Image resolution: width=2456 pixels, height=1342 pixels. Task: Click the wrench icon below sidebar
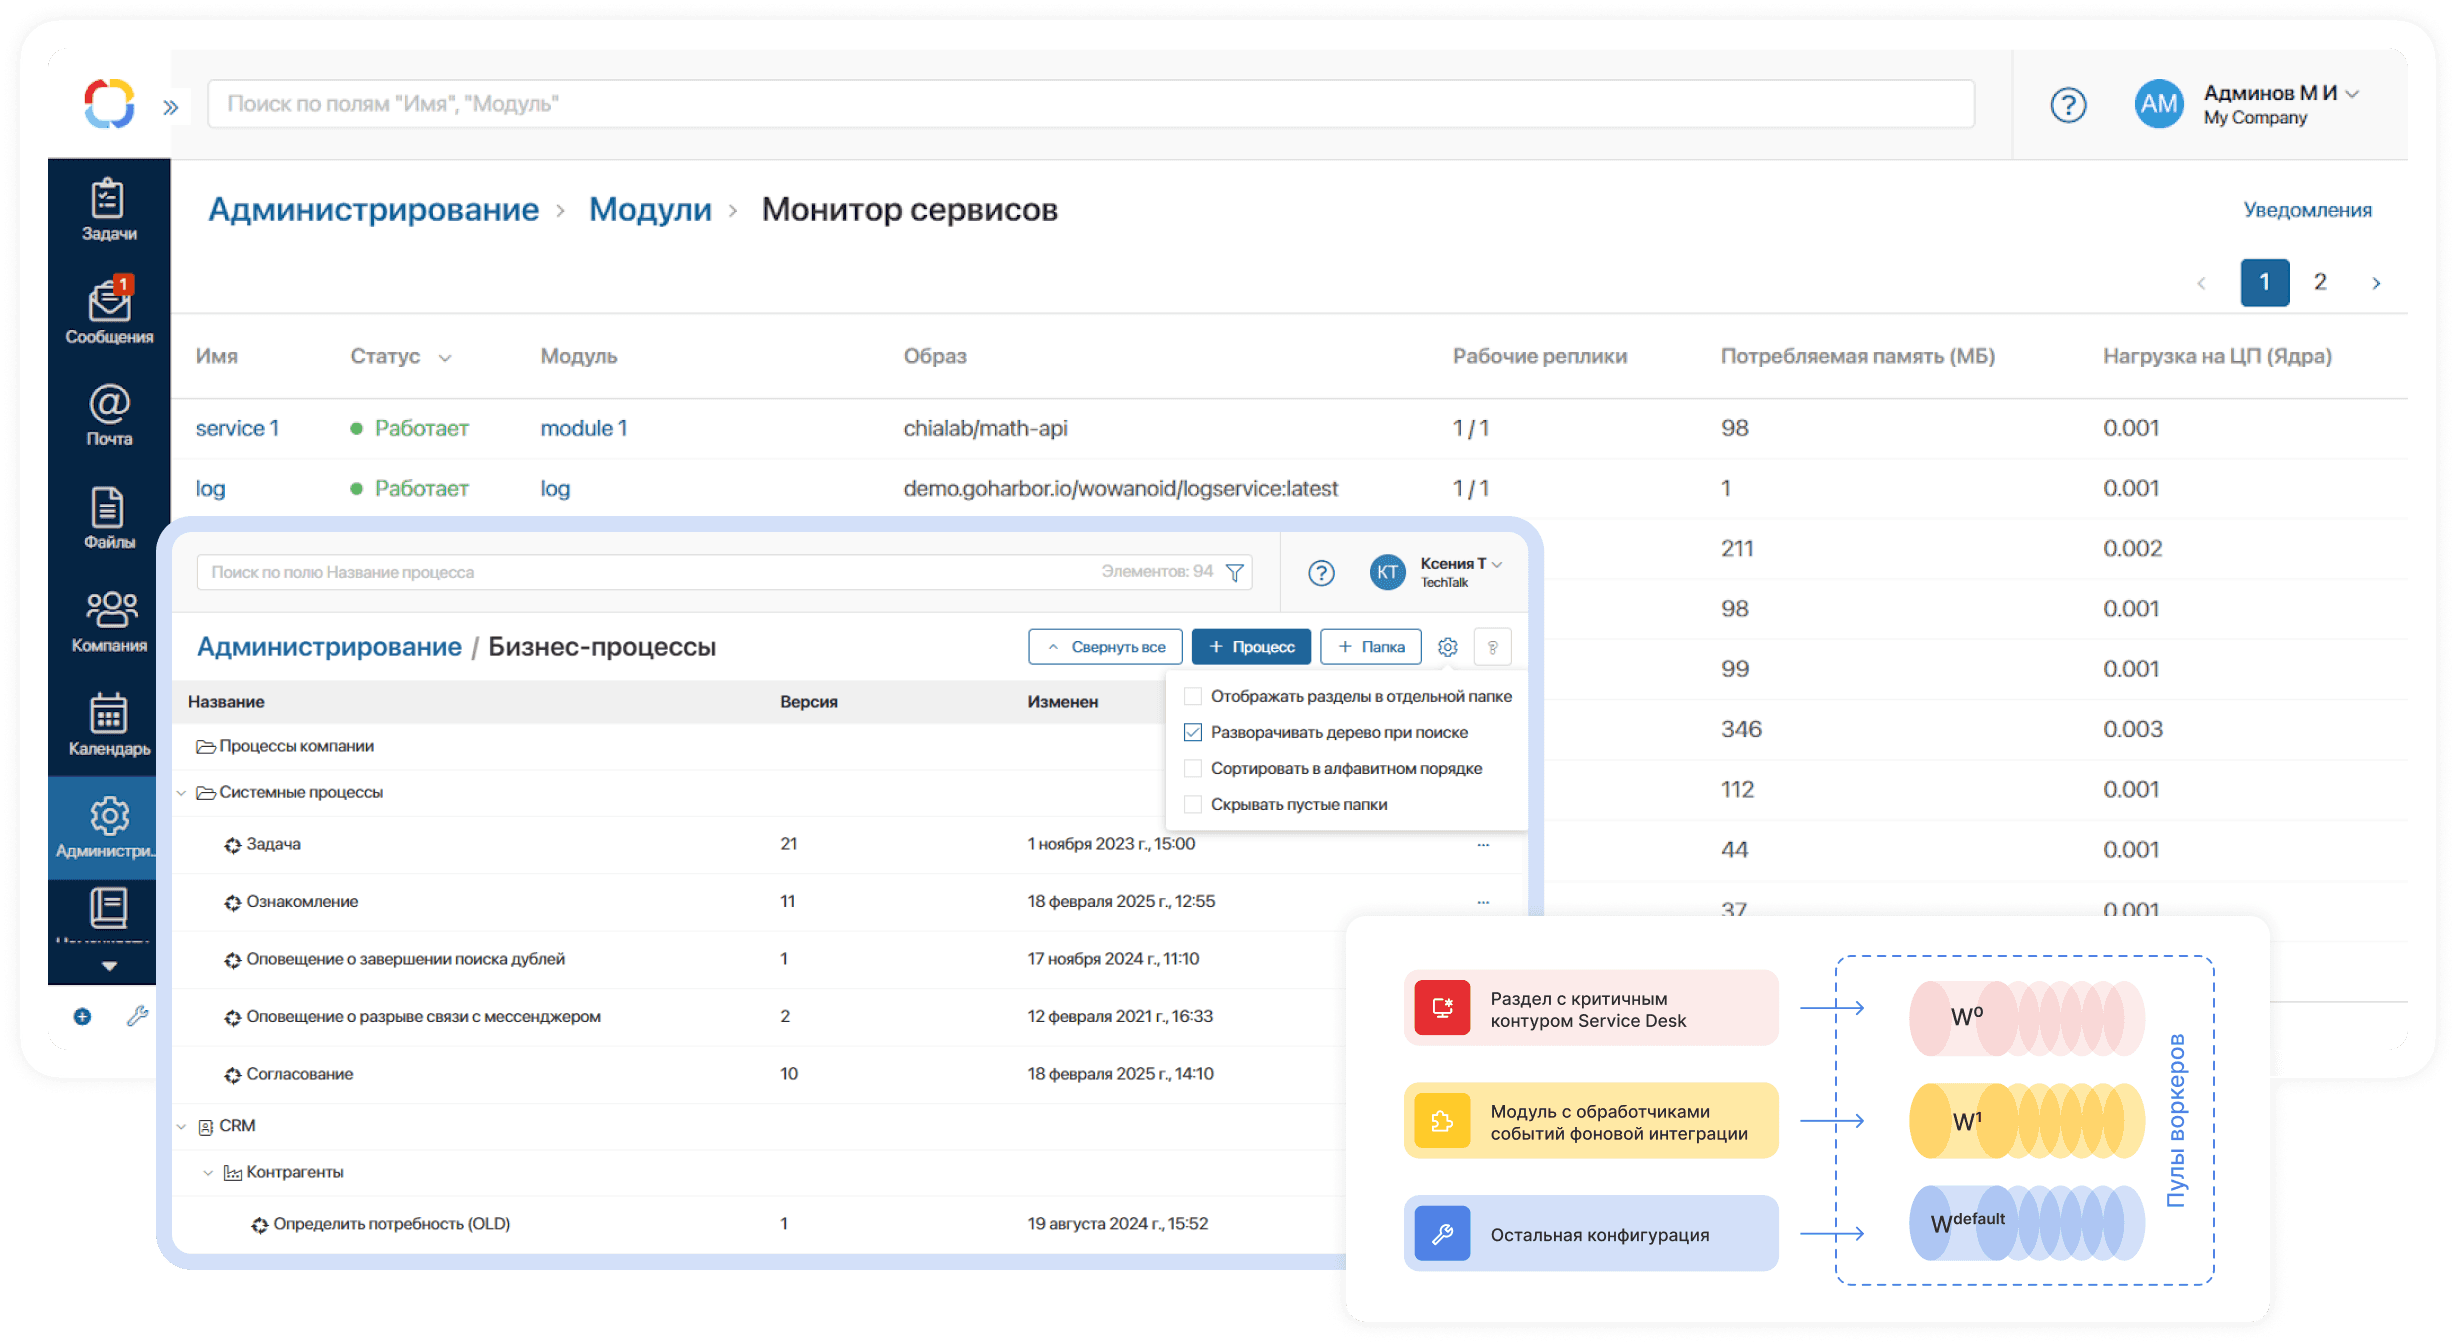137,1016
